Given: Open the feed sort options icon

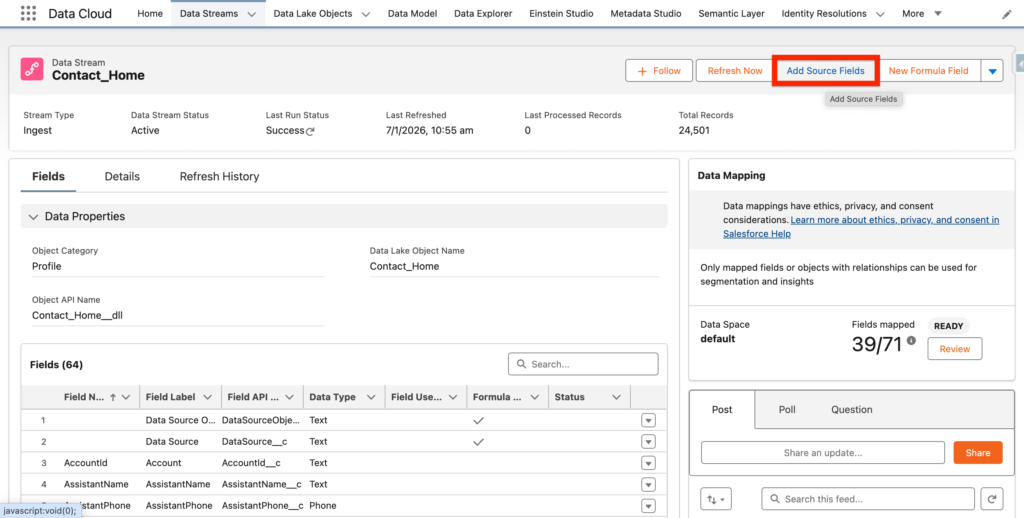Looking at the screenshot, I should pos(716,499).
